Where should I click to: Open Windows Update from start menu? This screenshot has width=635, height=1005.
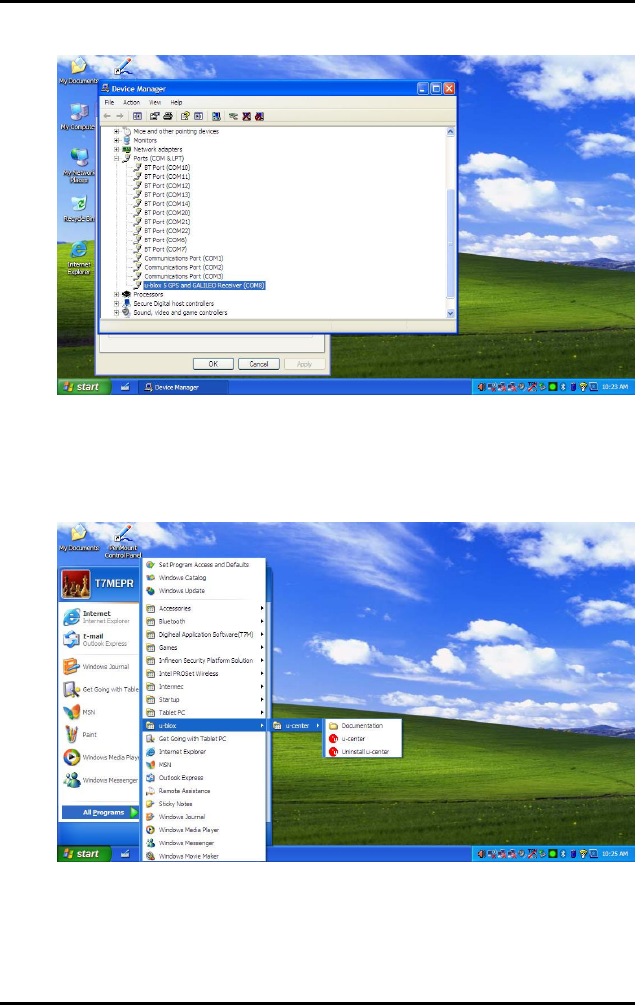click(x=204, y=591)
